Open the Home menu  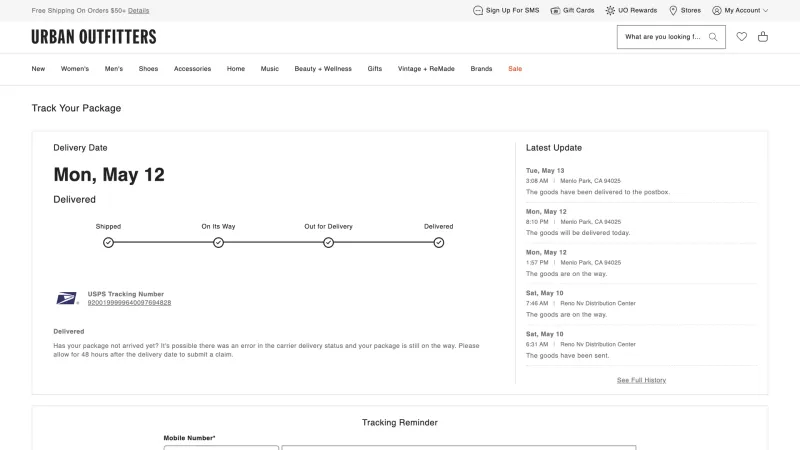click(x=236, y=68)
